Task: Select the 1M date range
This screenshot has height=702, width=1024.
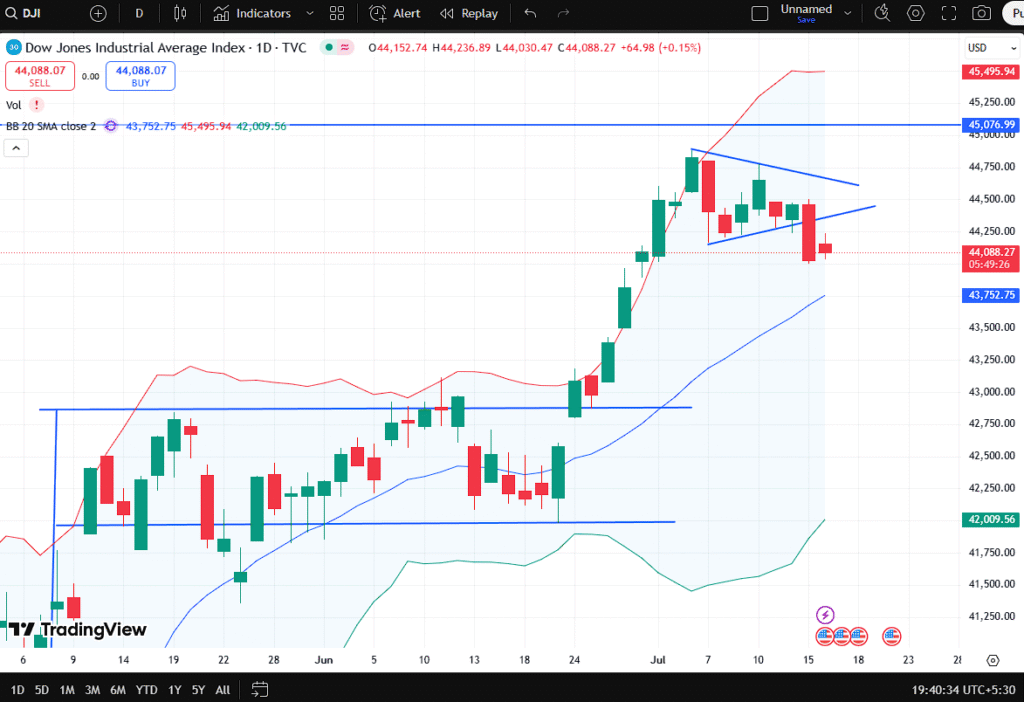Action: click(x=67, y=690)
